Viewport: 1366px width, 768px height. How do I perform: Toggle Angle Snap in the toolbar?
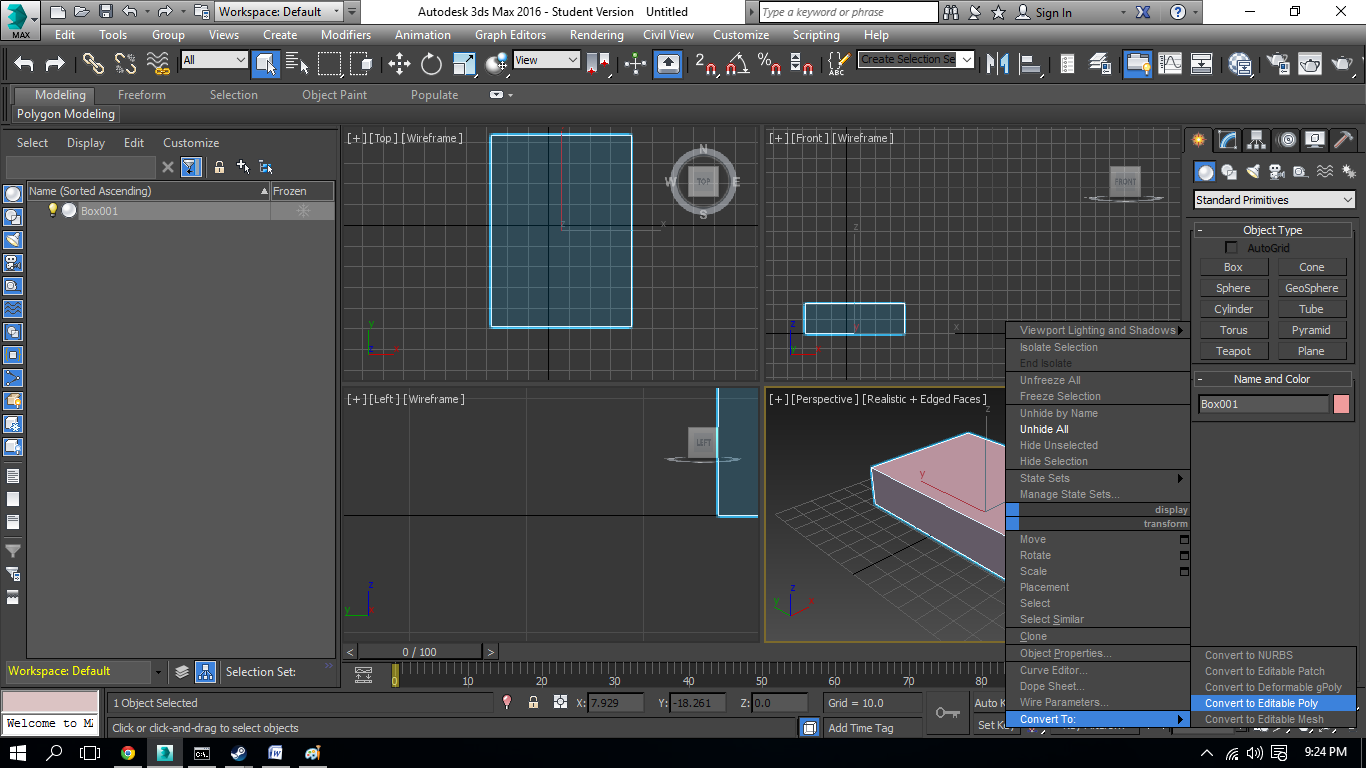pyautogui.click(x=738, y=64)
